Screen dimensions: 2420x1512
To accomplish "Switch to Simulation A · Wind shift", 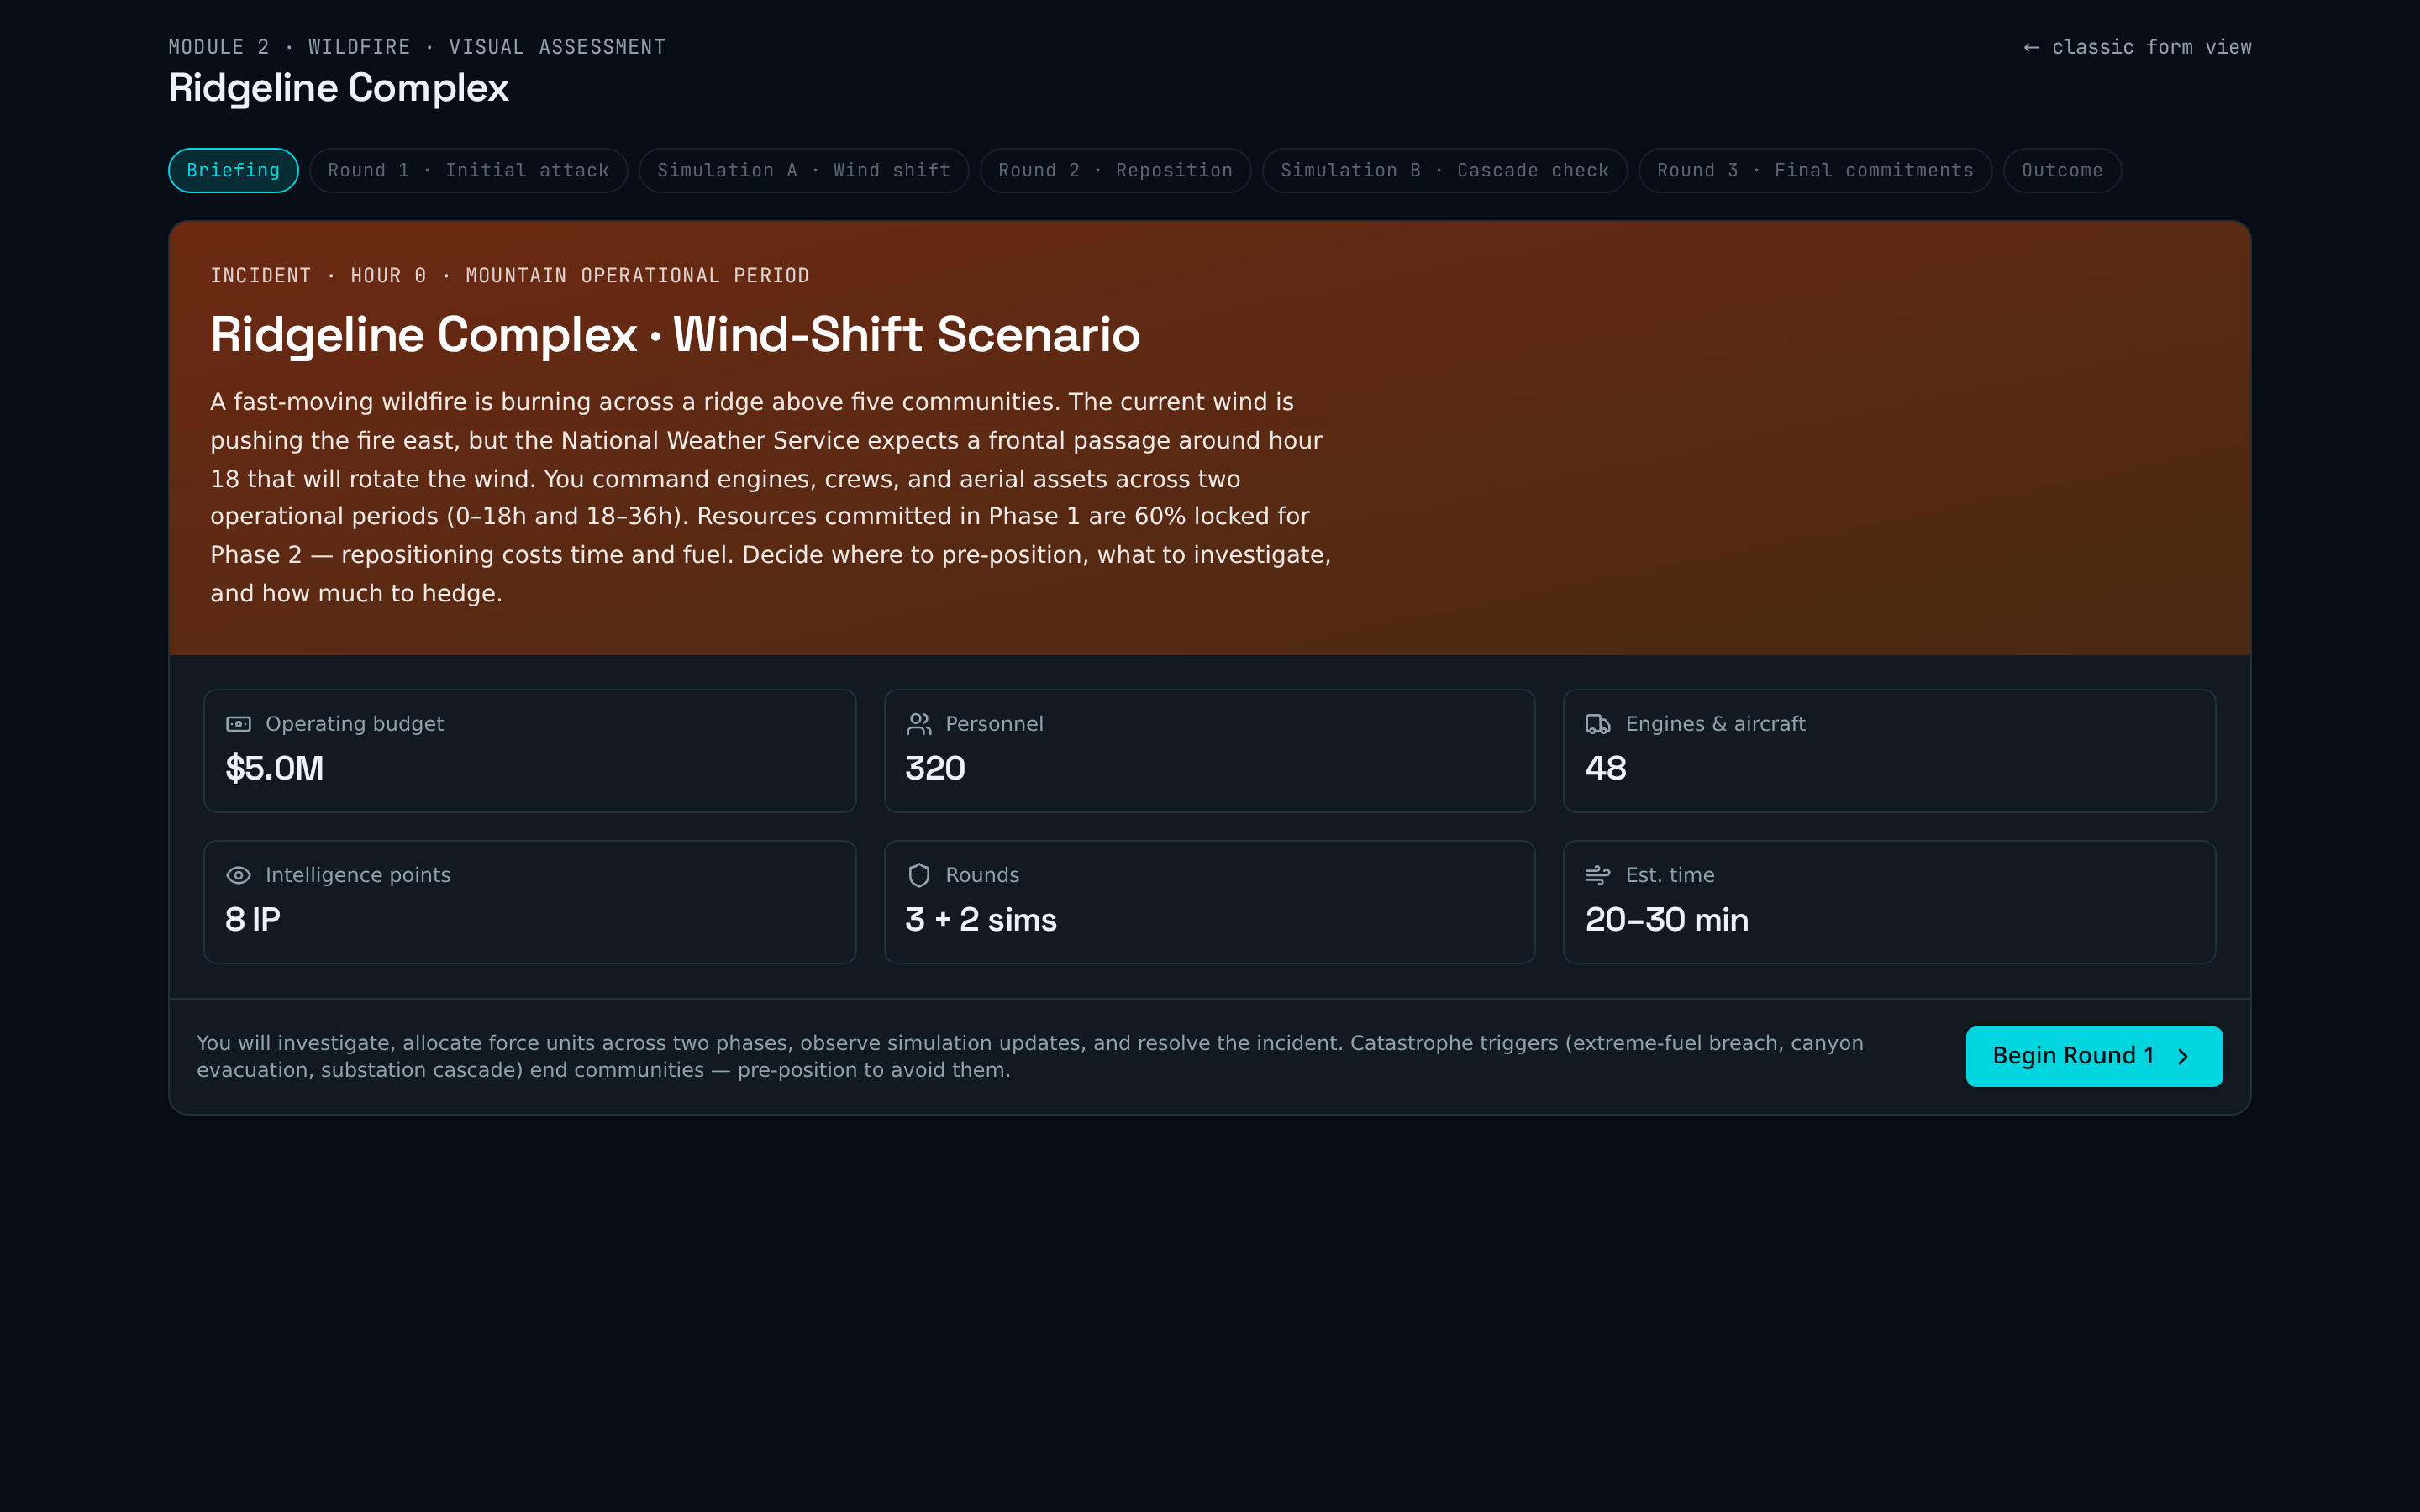I will pos(803,170).
